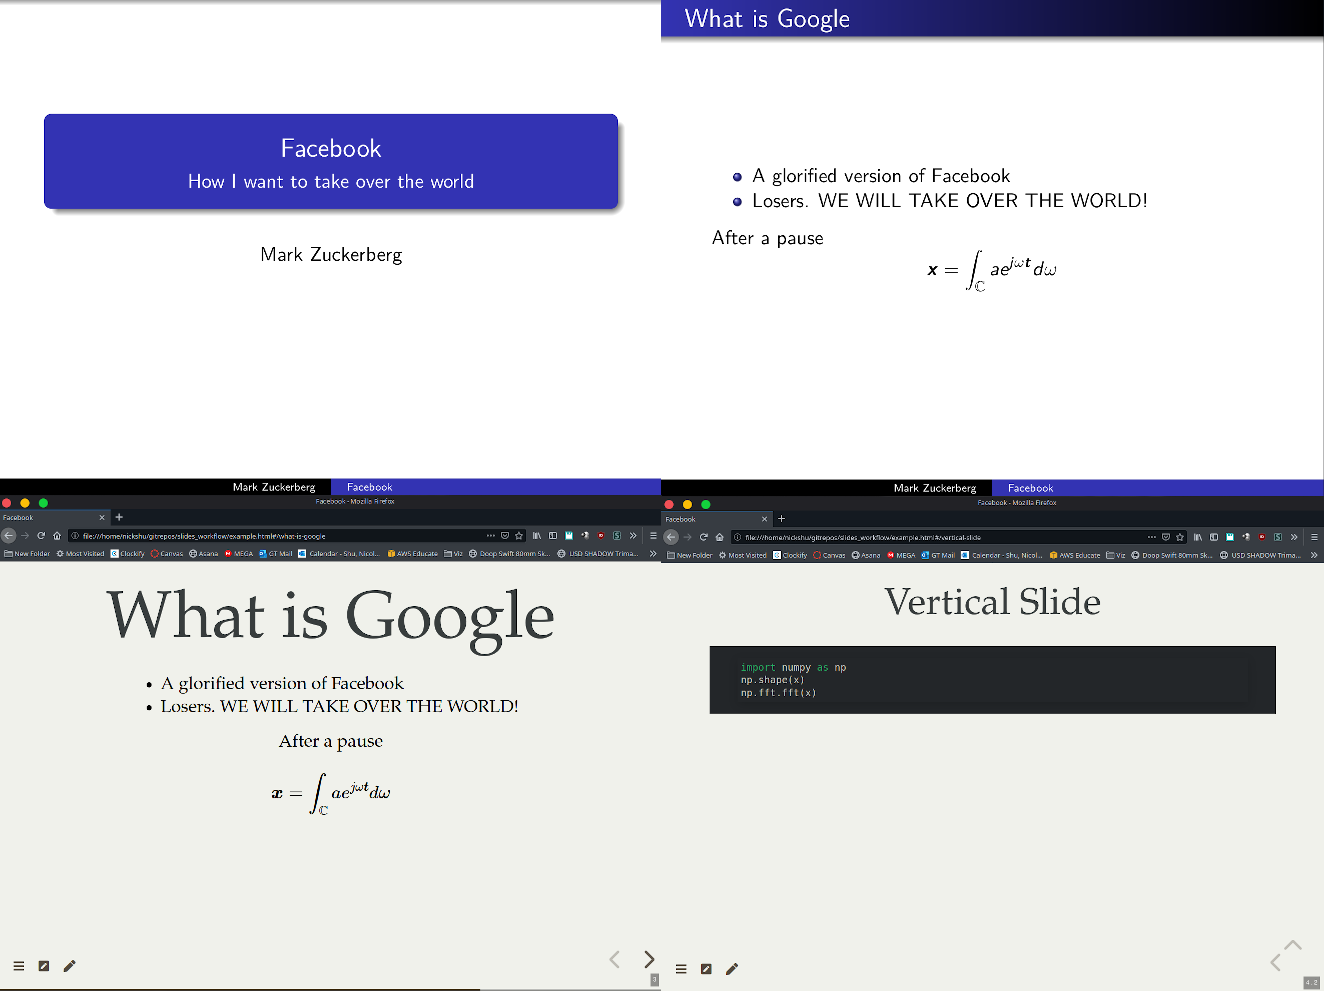Image resolution: width=1325 pixels, height=991 pixels.
Task: Open the Library icon in the Vertical Slide window
Action: tap(1198, 537)
